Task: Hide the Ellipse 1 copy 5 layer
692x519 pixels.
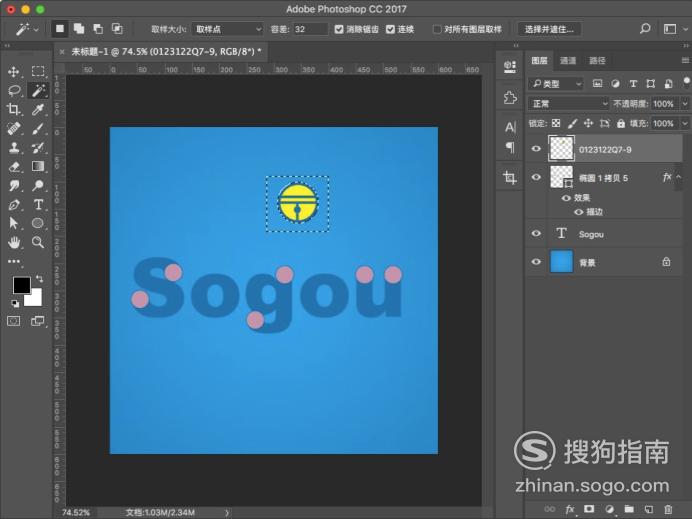Action: 536,177
